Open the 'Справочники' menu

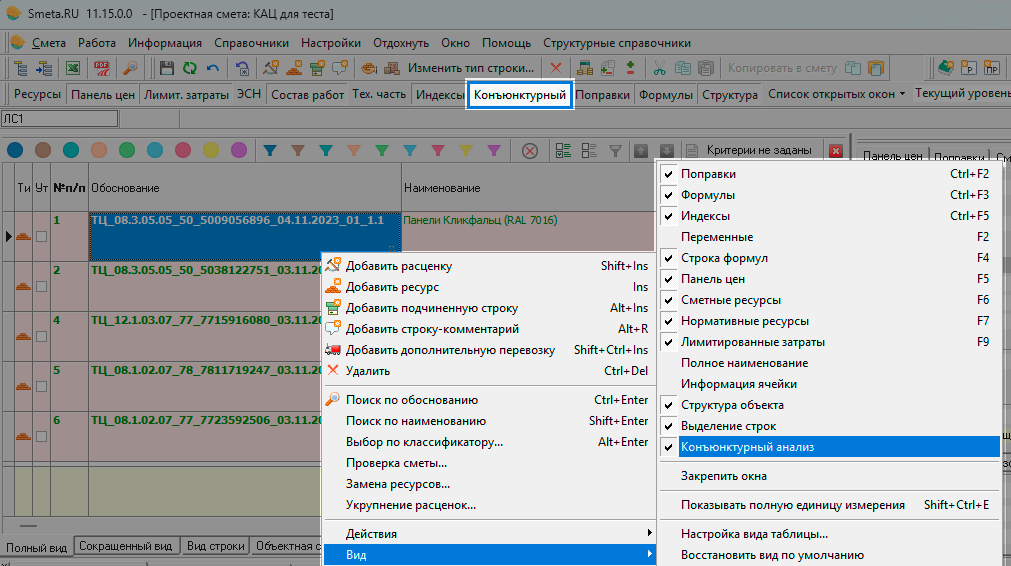[251, 43]
